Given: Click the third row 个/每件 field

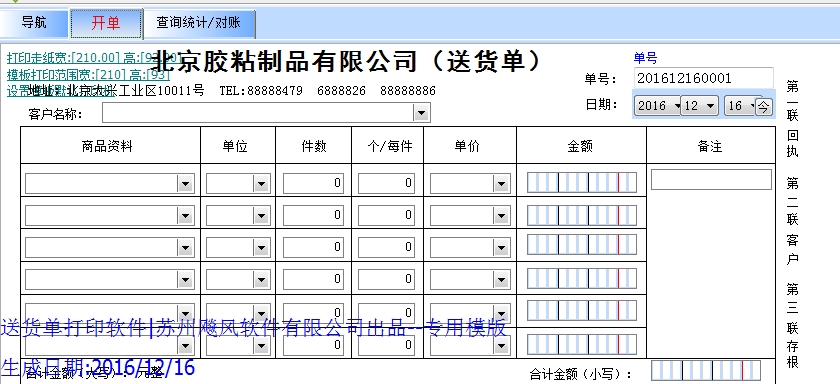Looking at the screenshot, I should pos(386,247).
